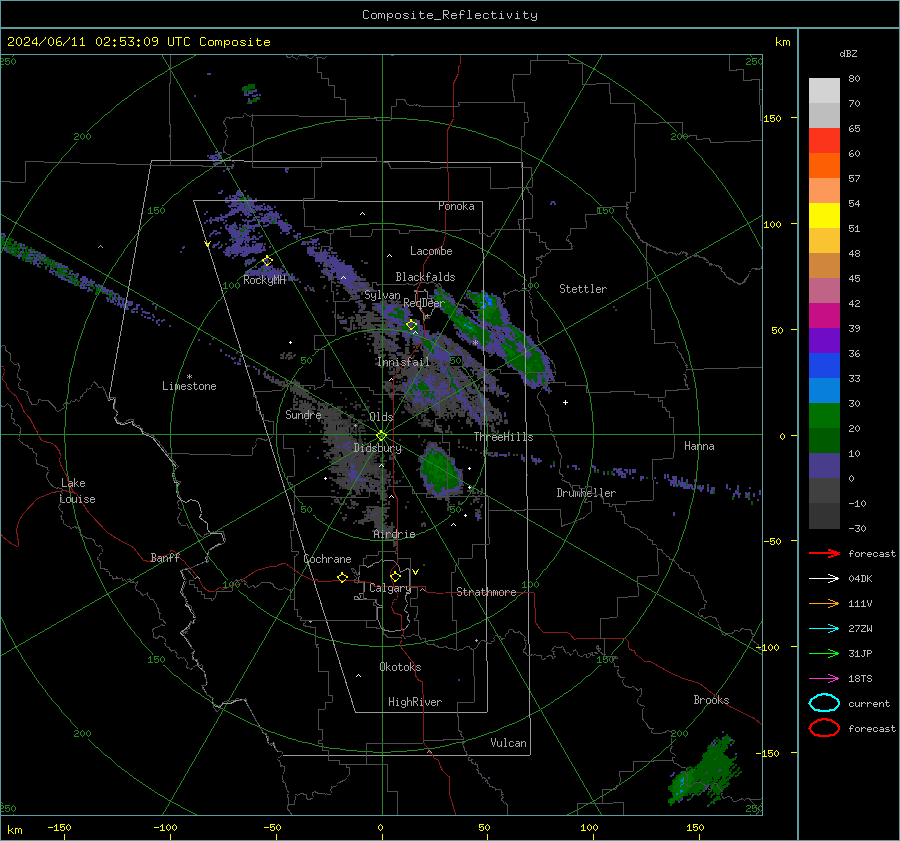Click the 'Ponoka' city label
Image resolution: width=900 pixels, height=841 pixels.
456,206
